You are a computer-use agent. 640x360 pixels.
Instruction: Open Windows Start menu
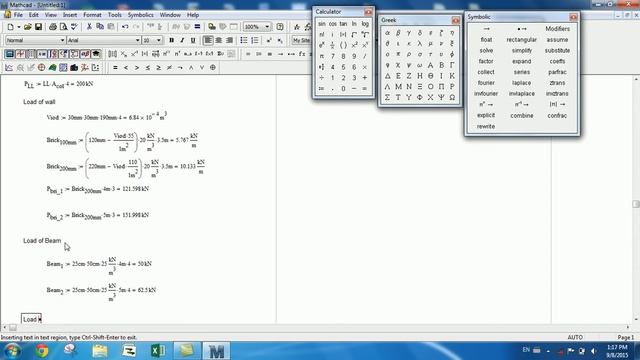(x=12, y=351)
